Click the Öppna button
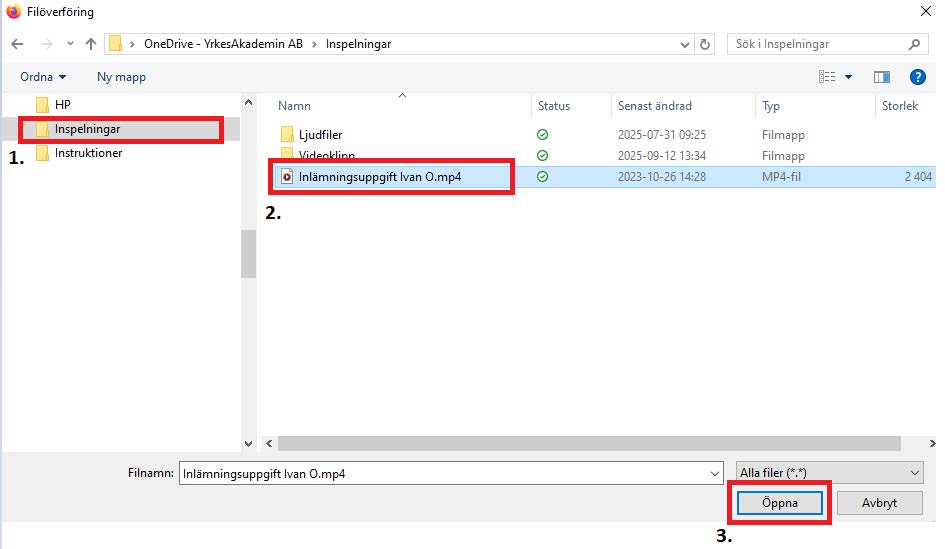The width and height of the screenshot is (945, 549). (779, 503)
